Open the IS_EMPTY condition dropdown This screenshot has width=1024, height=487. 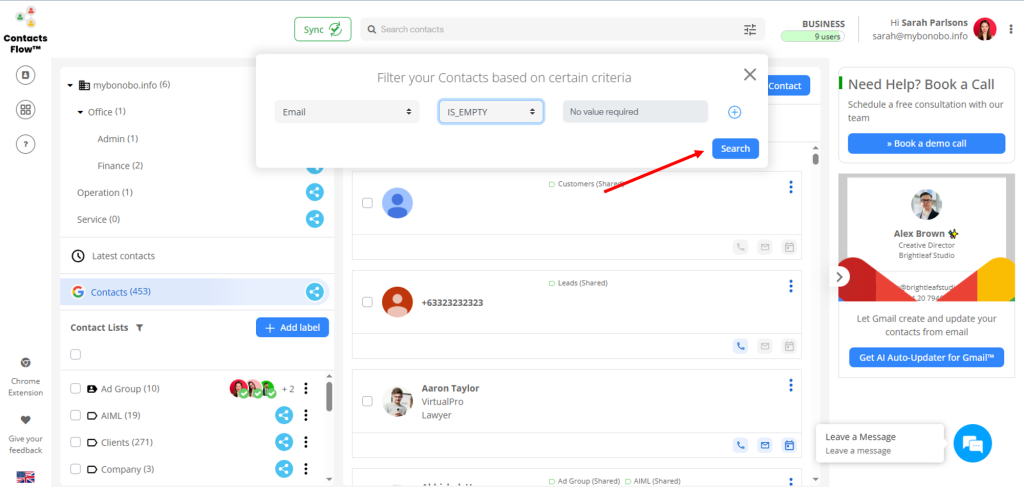tap(490, 112)
